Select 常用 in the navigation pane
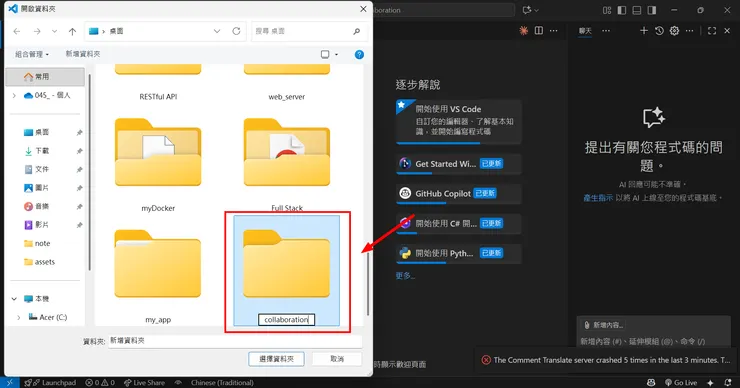The width and height of the screenshot is (740, 388). [45, 76]
